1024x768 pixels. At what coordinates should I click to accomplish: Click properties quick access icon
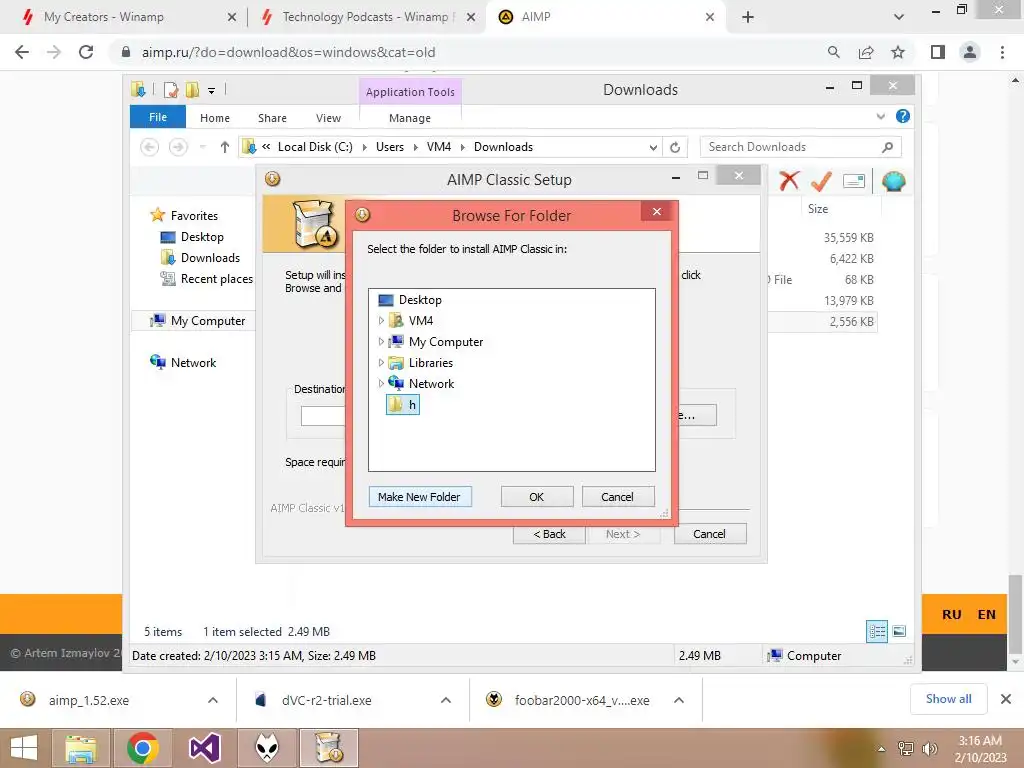171,90
